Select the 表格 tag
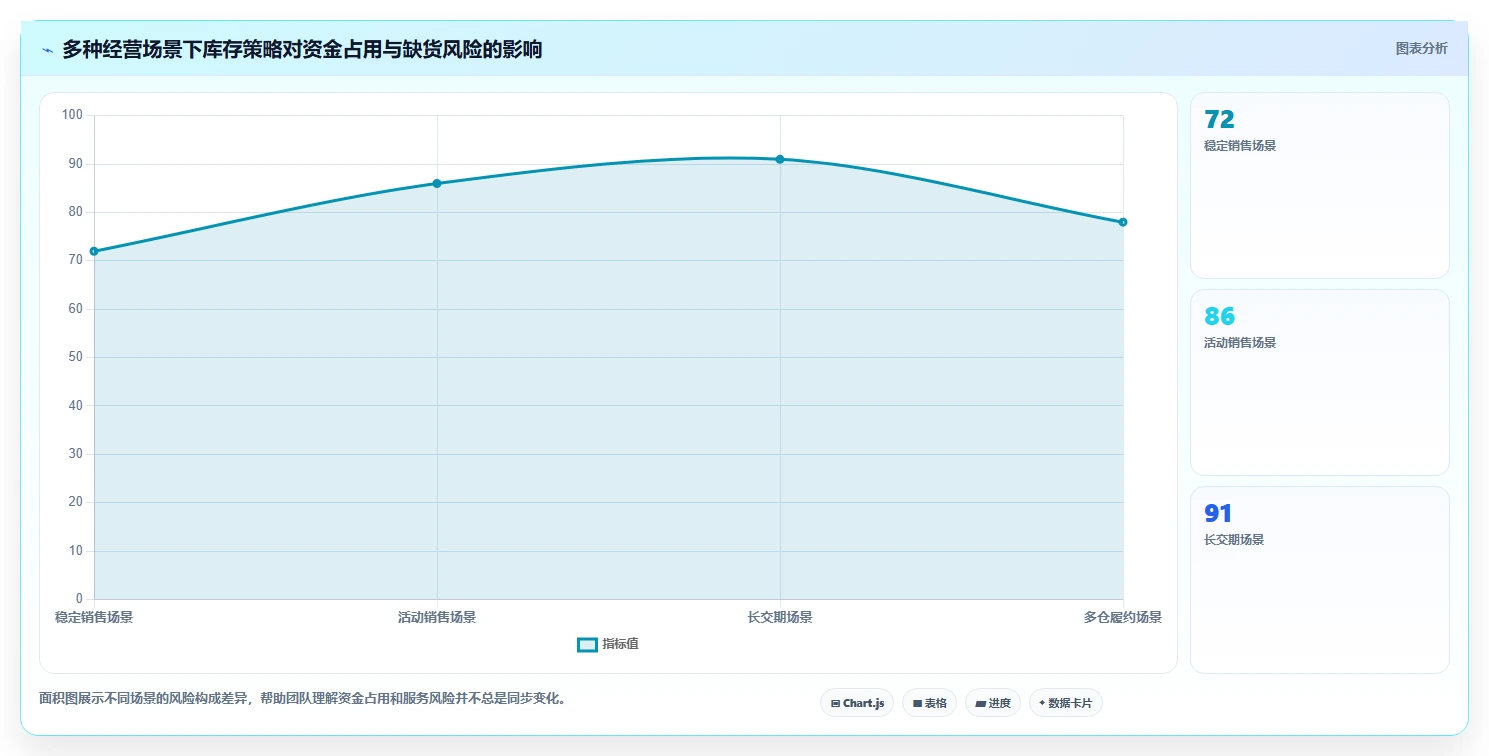1489x756 pixels. tap(929, 703)
